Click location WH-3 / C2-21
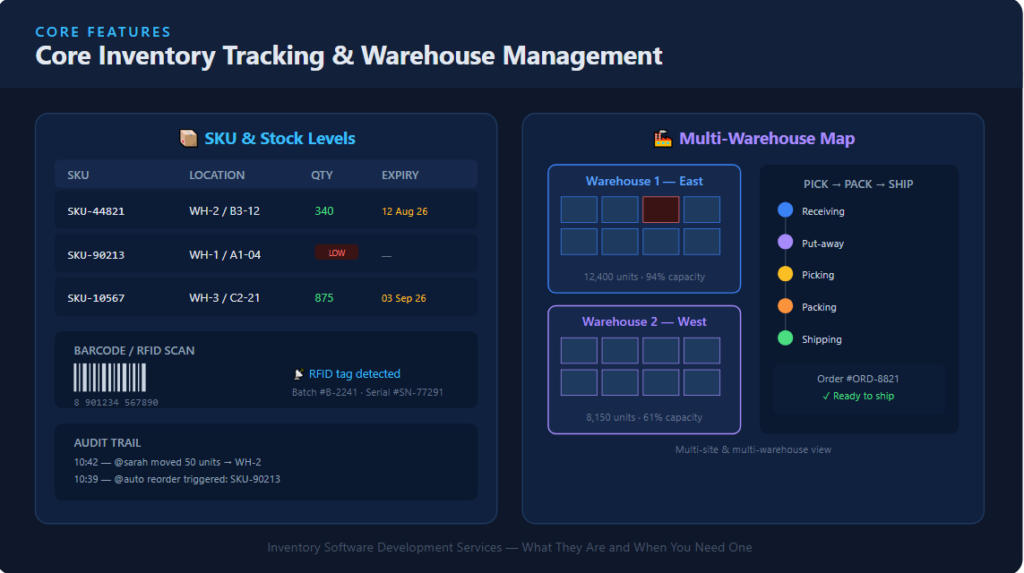This screenshot has height=573, width=1024. click(224, 298)
